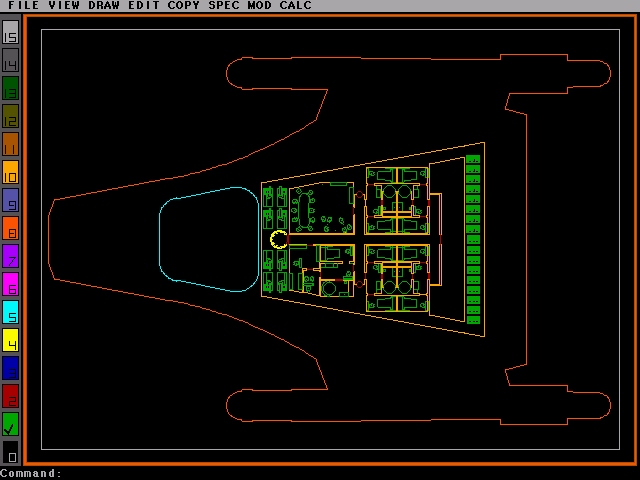Pick the cyan color 5 swatch
Image resolution: width=640 pixels, height=480 pixels.
[10, 312]
